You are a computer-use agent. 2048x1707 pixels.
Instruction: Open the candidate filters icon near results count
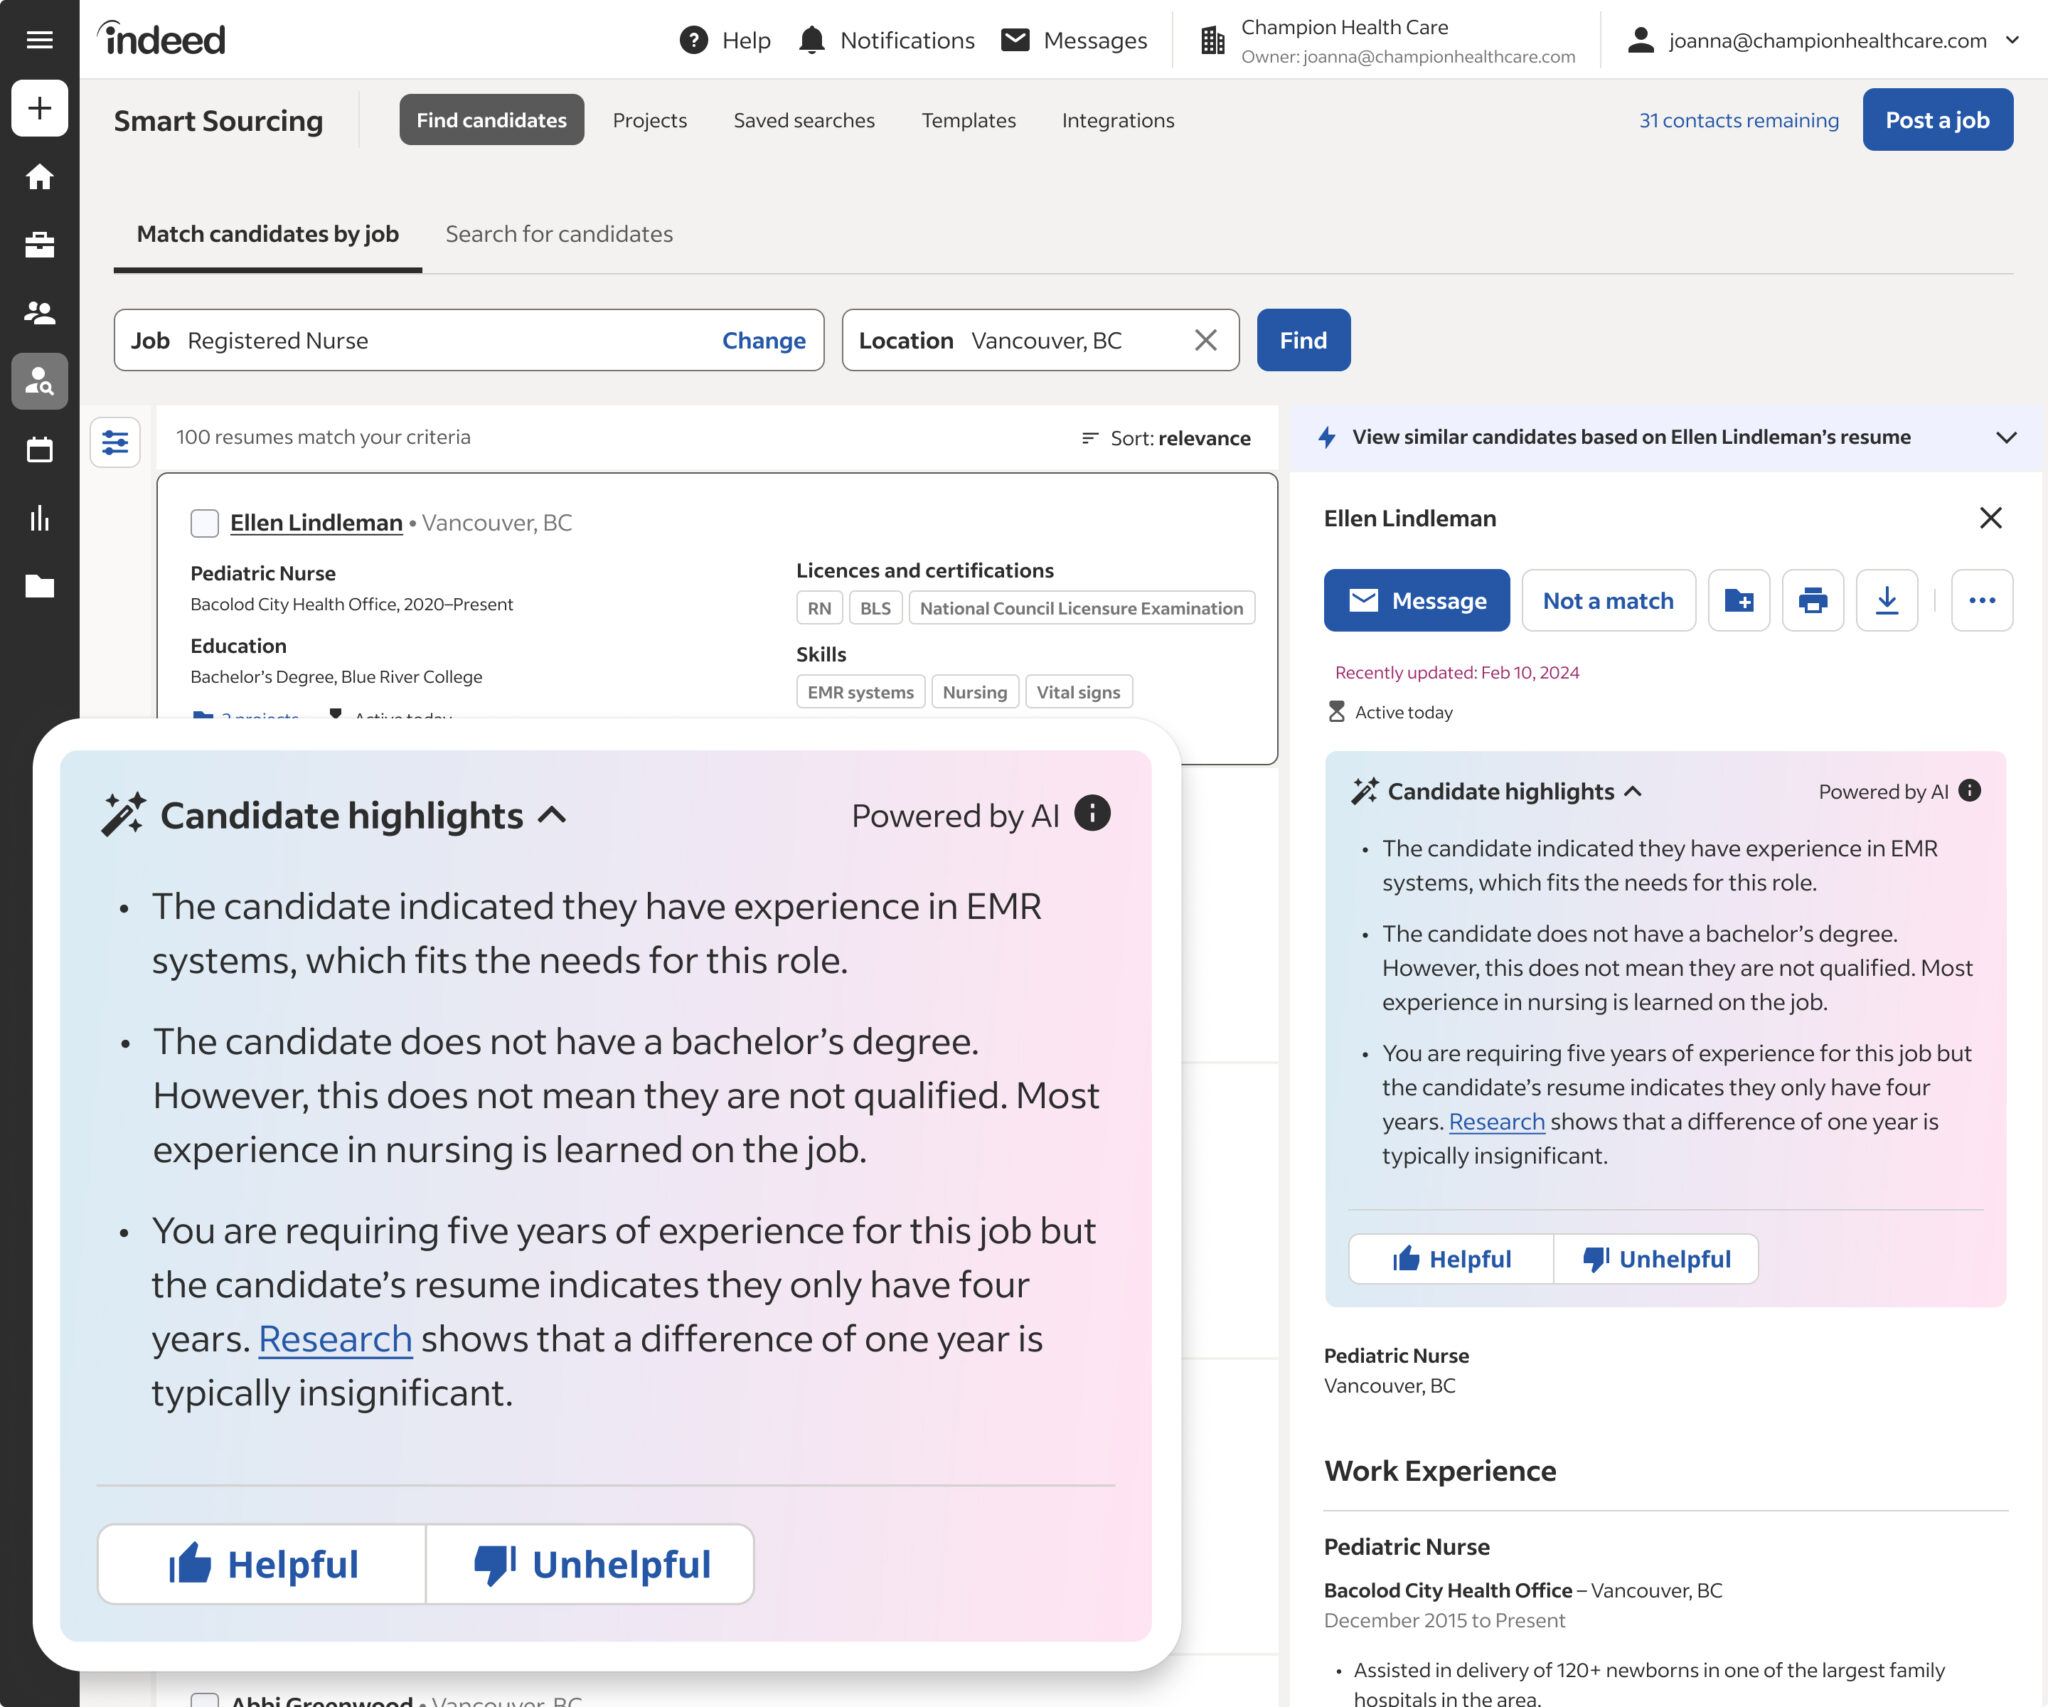(x=114, y=440)
